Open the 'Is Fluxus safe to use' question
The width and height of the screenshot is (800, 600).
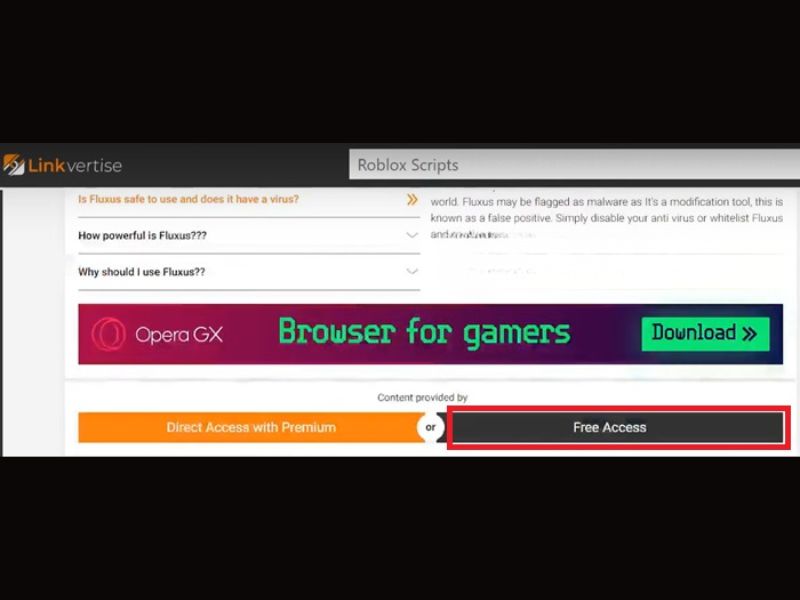(188, 199)
